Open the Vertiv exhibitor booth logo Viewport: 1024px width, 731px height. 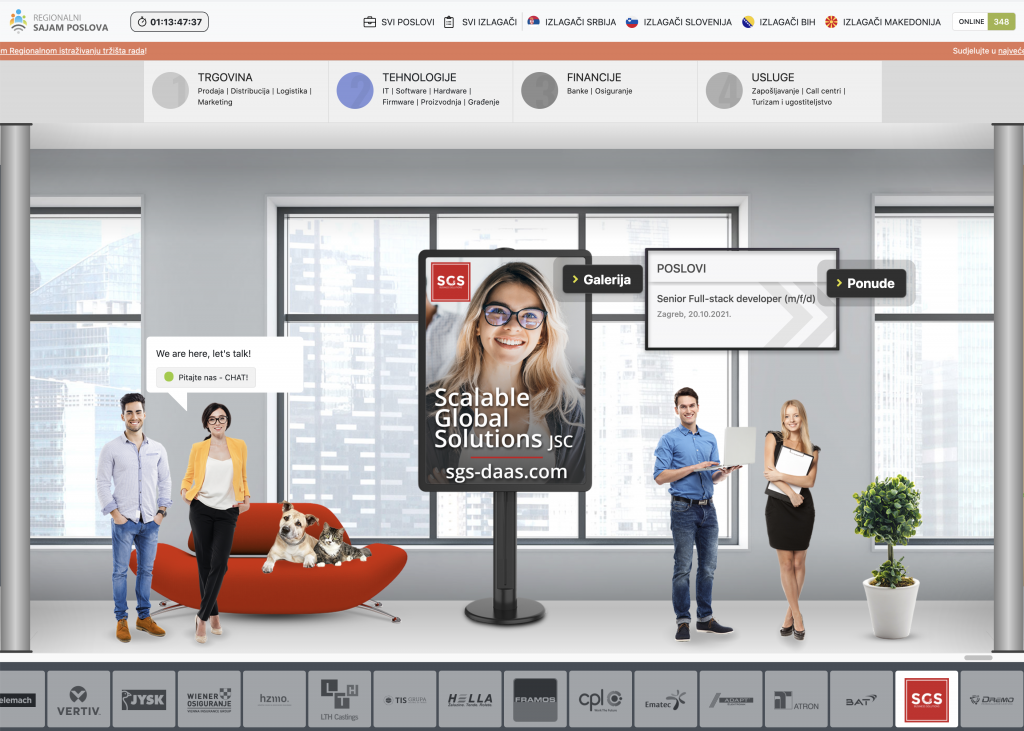[x=78, y=699]
